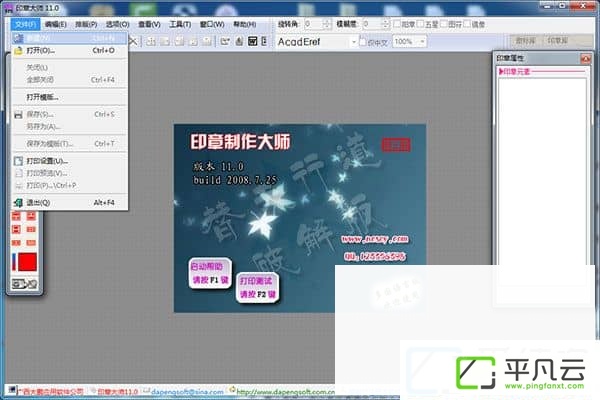Open the 编辑(E) menu
Screen dimensions: 600x400
click(55, 24)
